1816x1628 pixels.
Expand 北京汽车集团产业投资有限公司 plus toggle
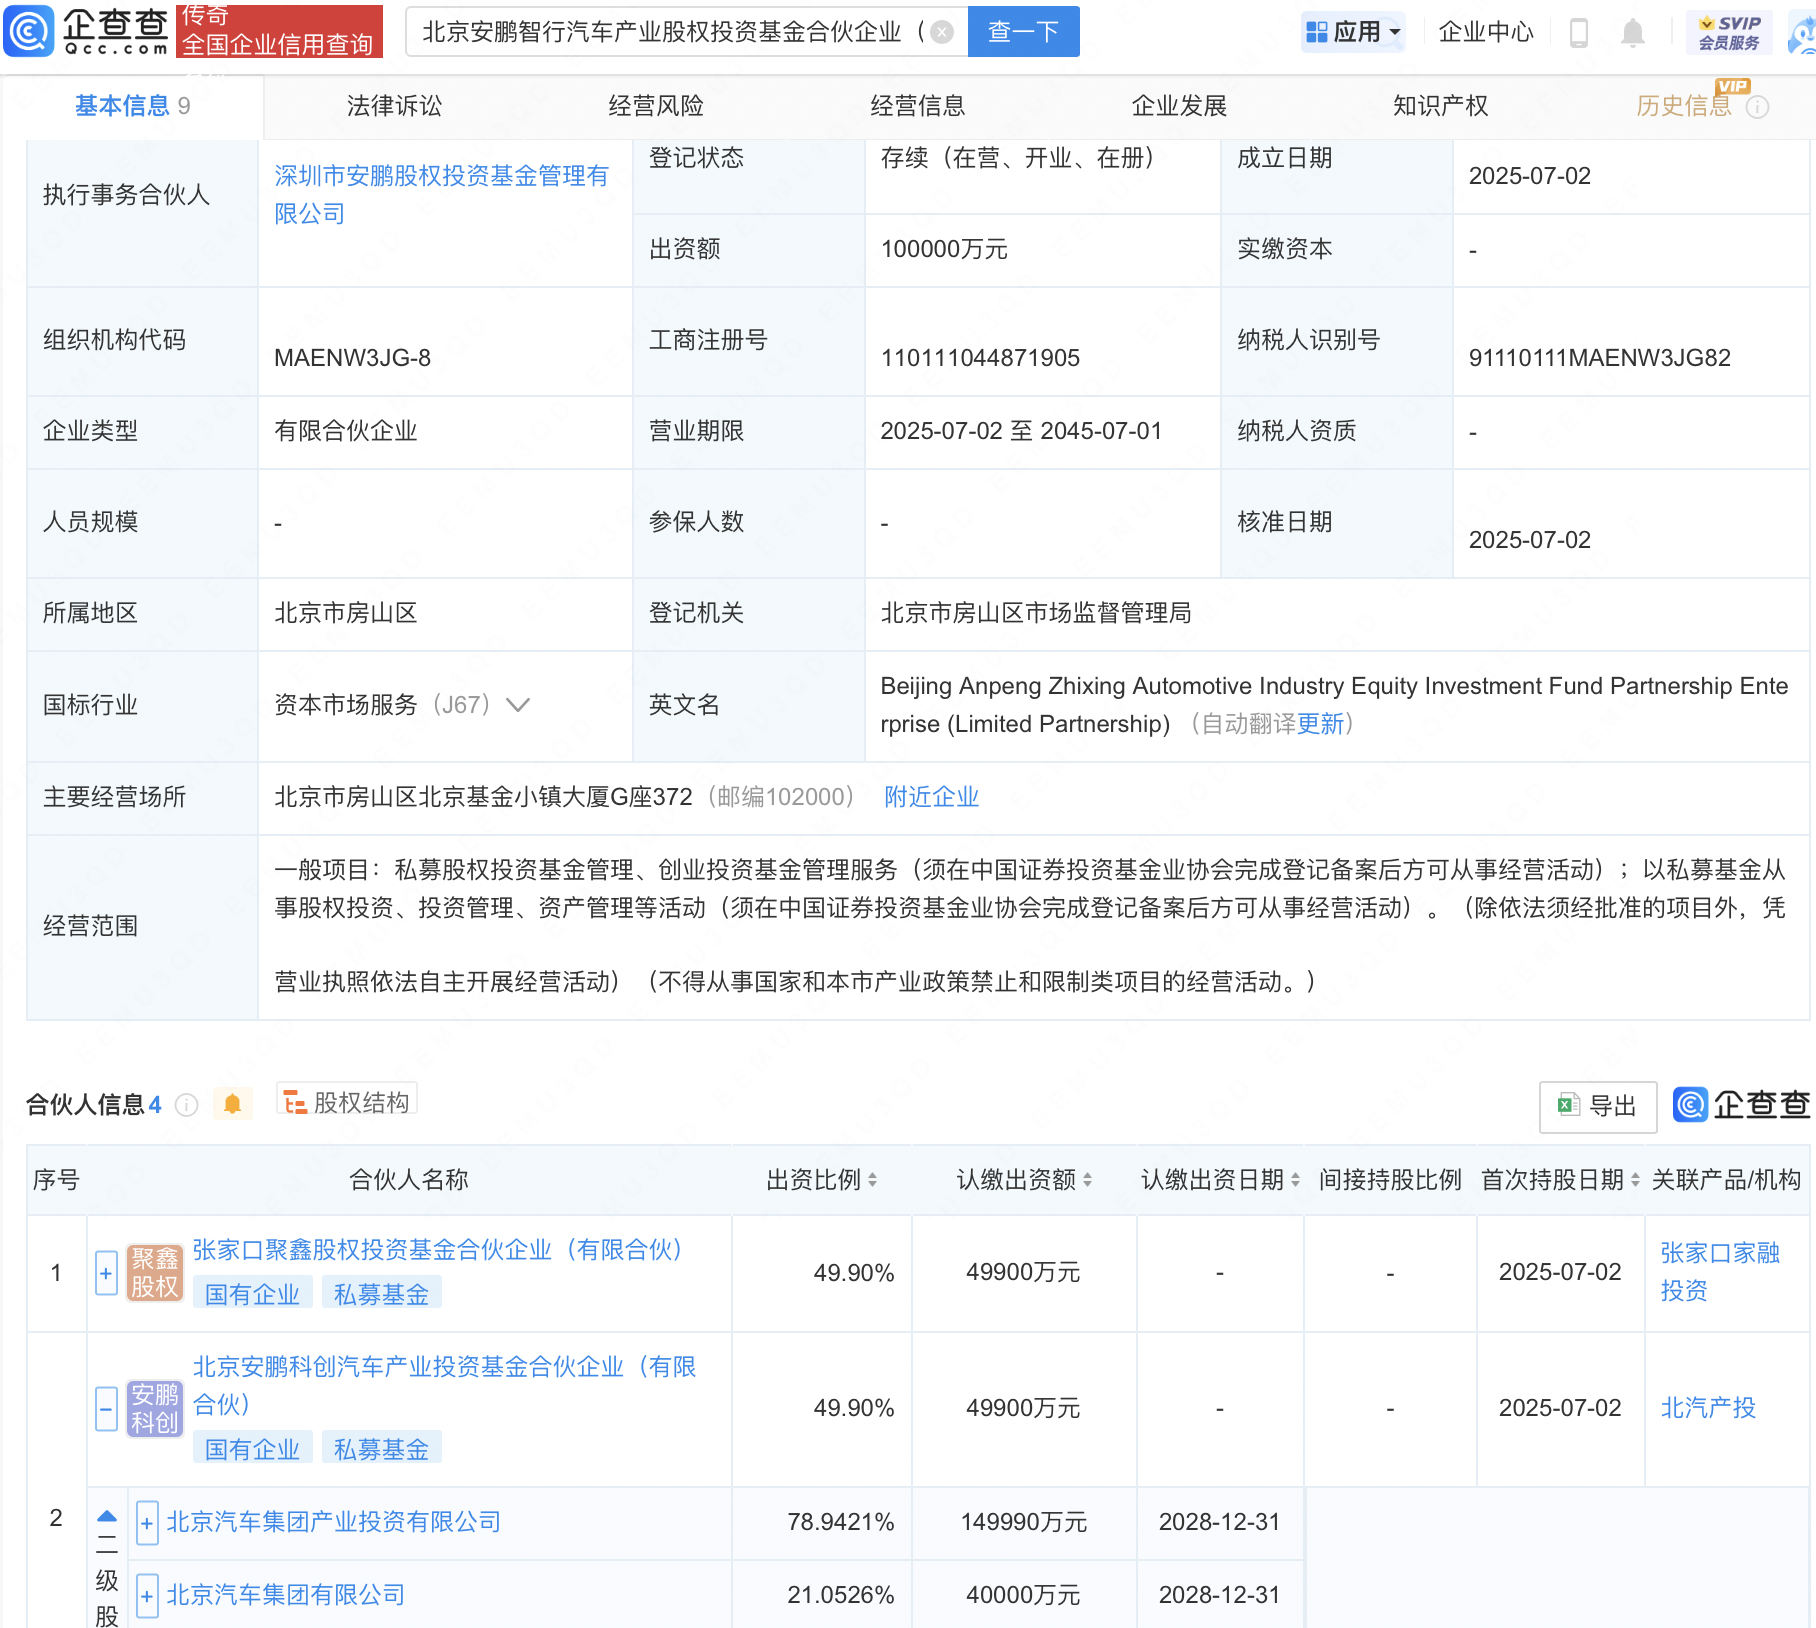pyautogui.click(x=147, y=1523)
